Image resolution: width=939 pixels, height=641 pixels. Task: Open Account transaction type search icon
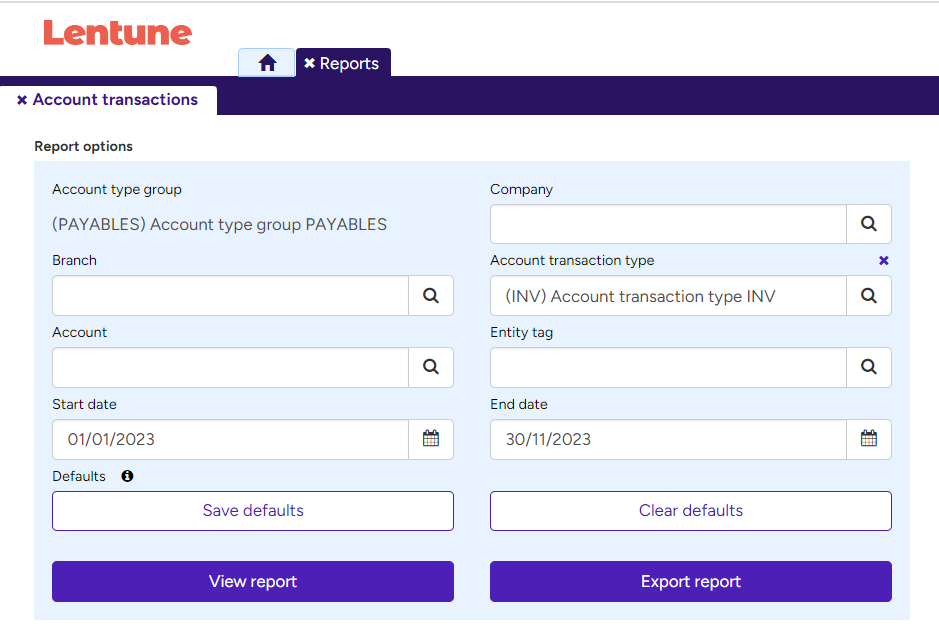coord(868,295)
